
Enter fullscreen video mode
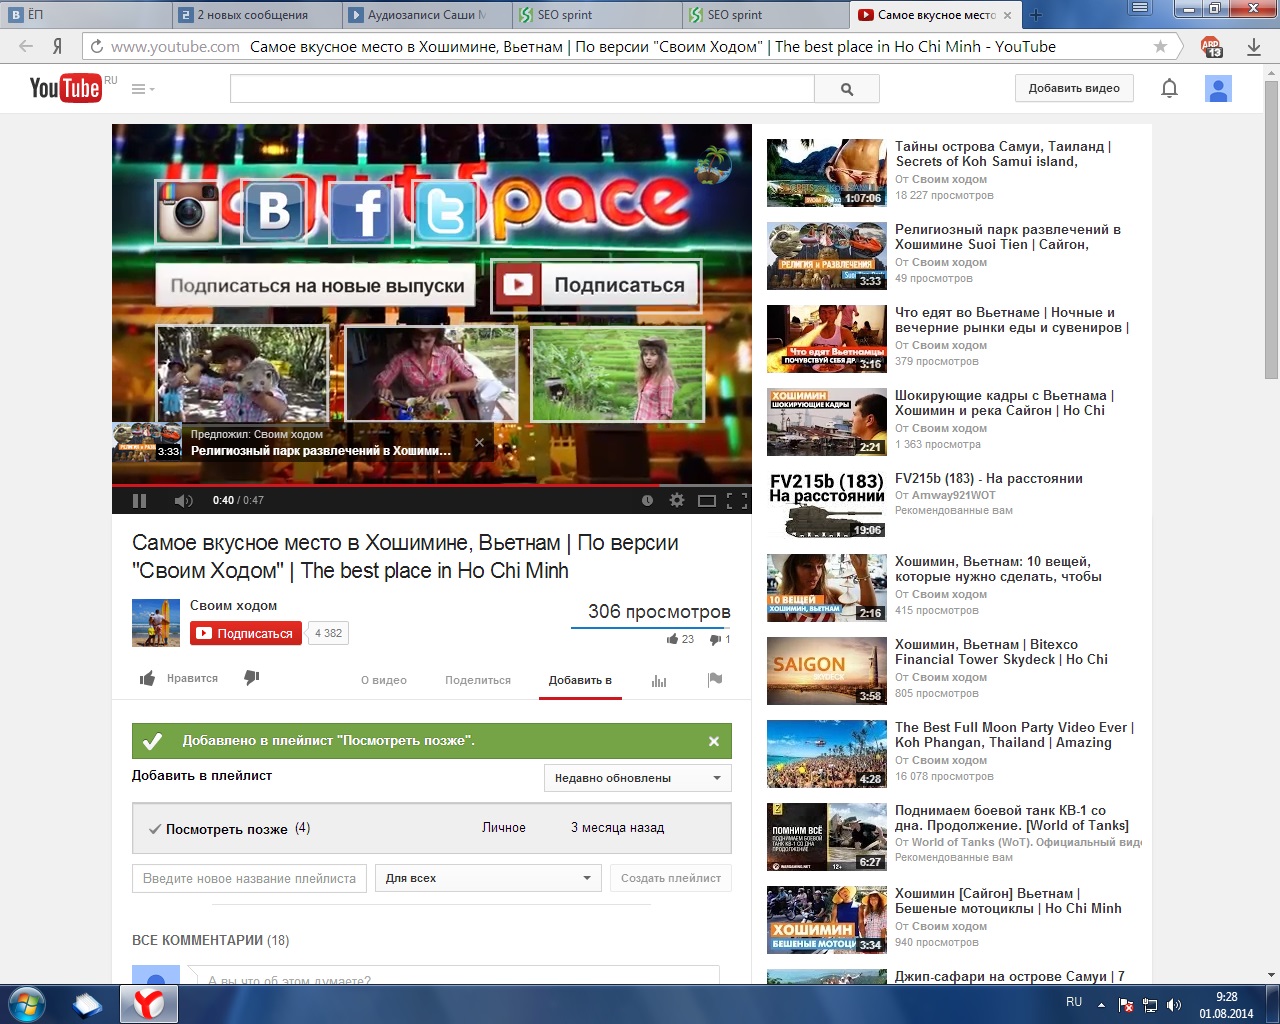(x=737, y=500)
